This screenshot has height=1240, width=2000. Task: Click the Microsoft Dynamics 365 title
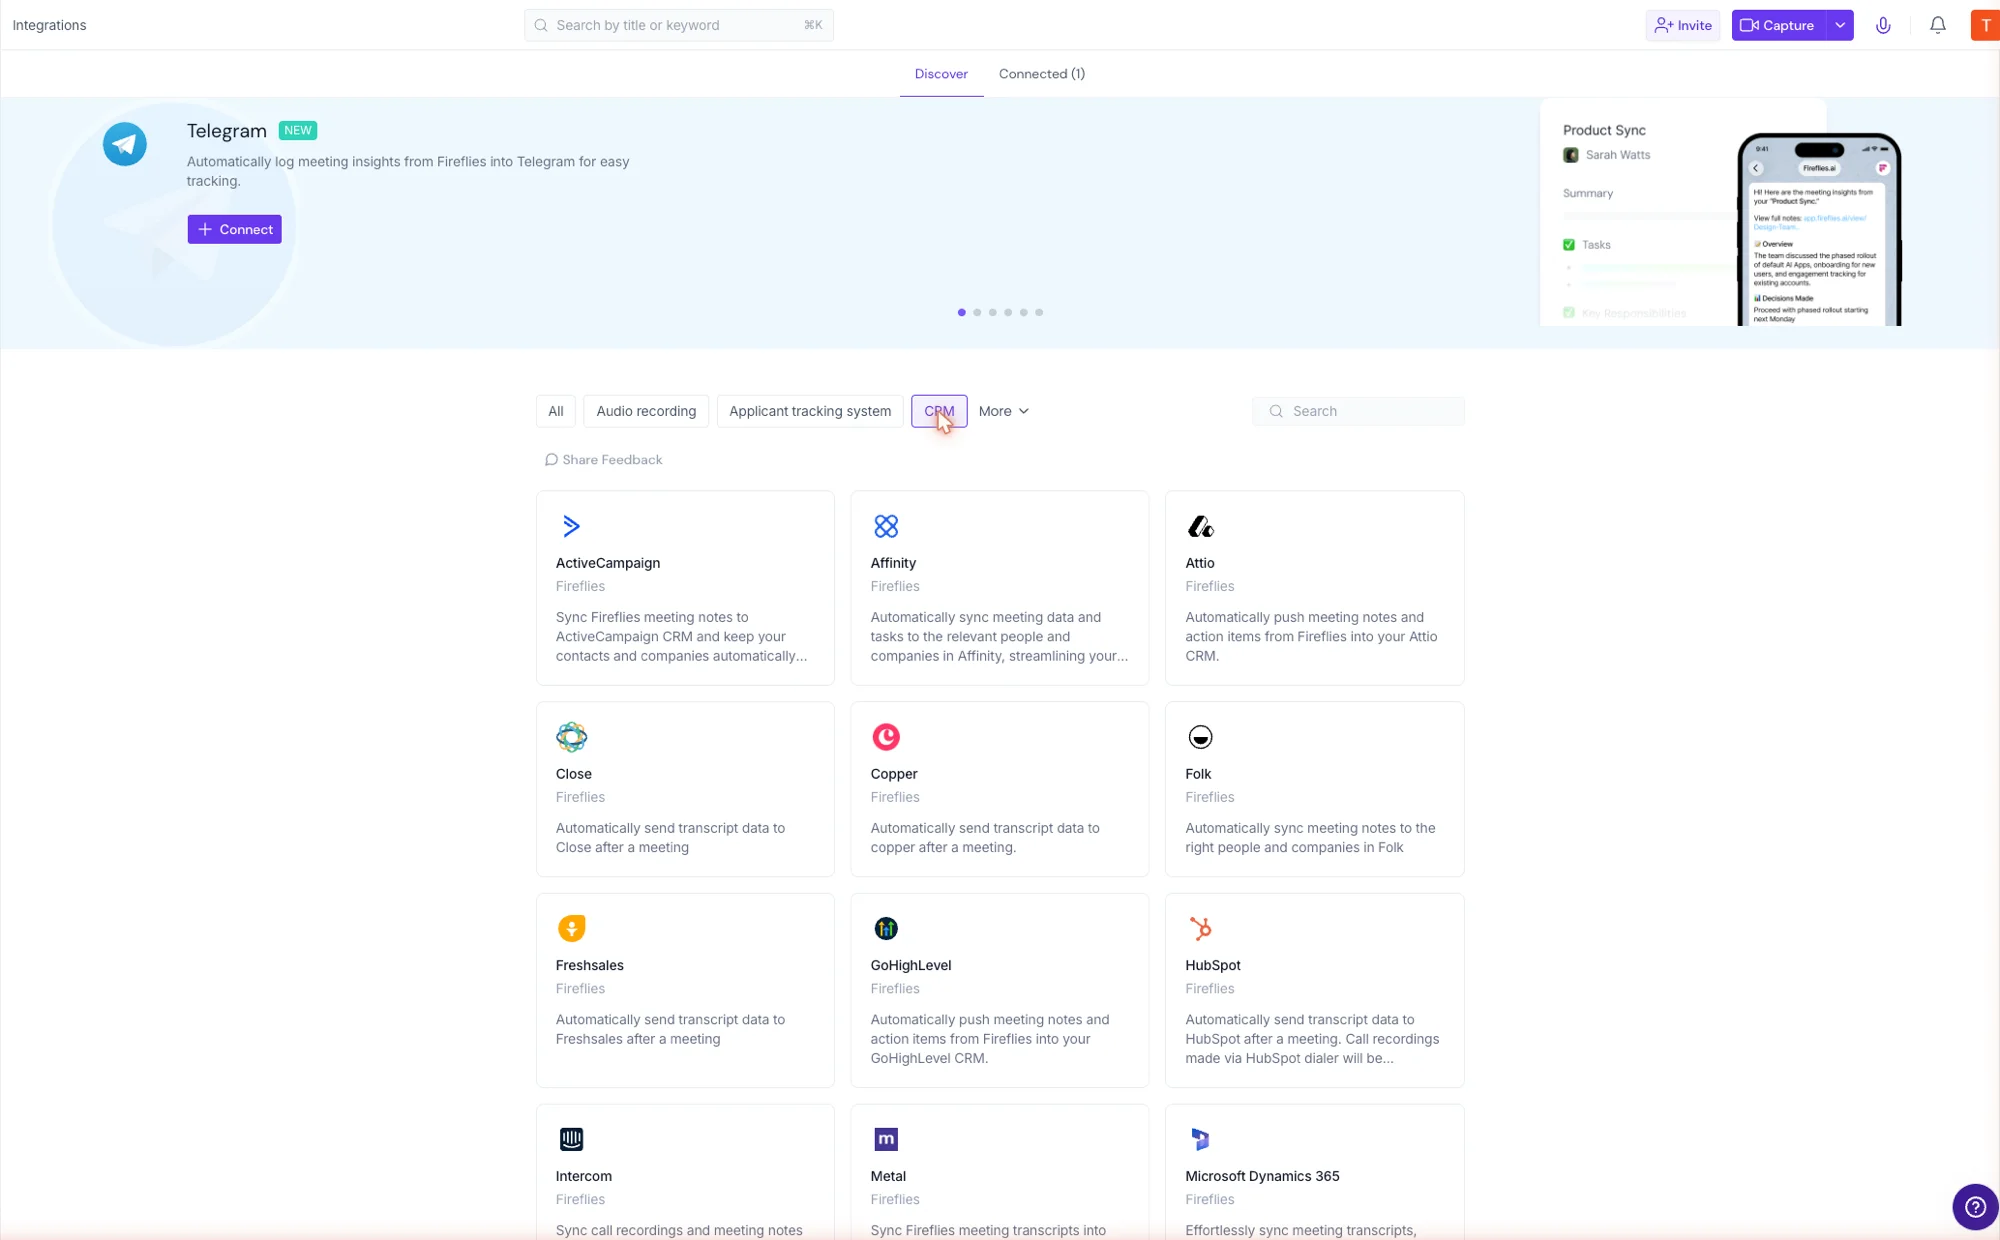point(1262,1176)
